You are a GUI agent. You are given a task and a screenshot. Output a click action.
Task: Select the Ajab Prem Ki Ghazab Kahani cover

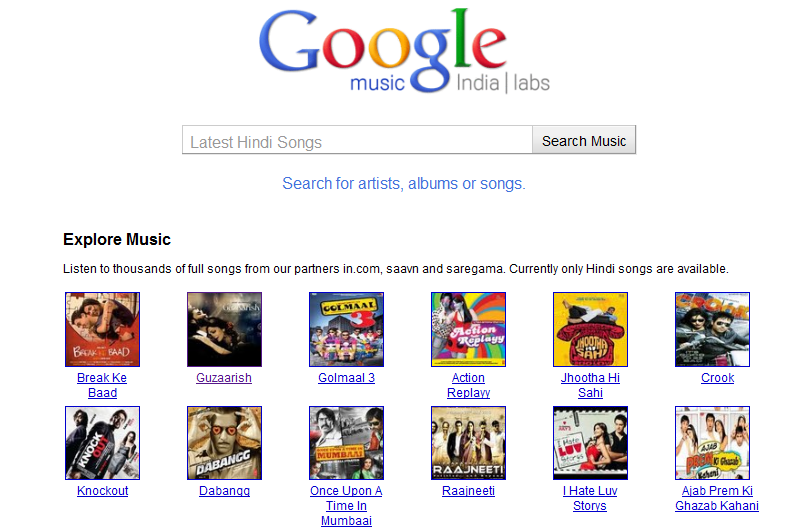coord(712,443)
